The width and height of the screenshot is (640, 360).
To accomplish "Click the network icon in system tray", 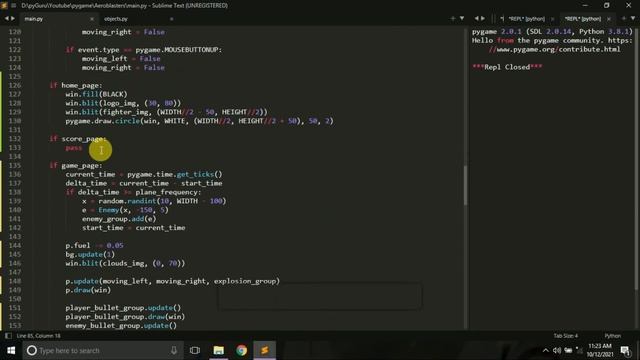I will [579, 350].
